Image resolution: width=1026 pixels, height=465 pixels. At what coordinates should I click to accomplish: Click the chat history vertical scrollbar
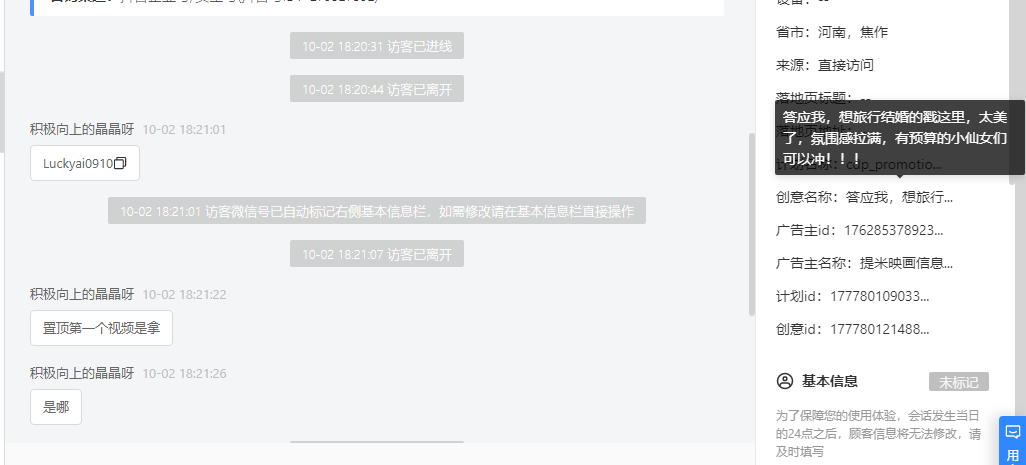(752, 224)
